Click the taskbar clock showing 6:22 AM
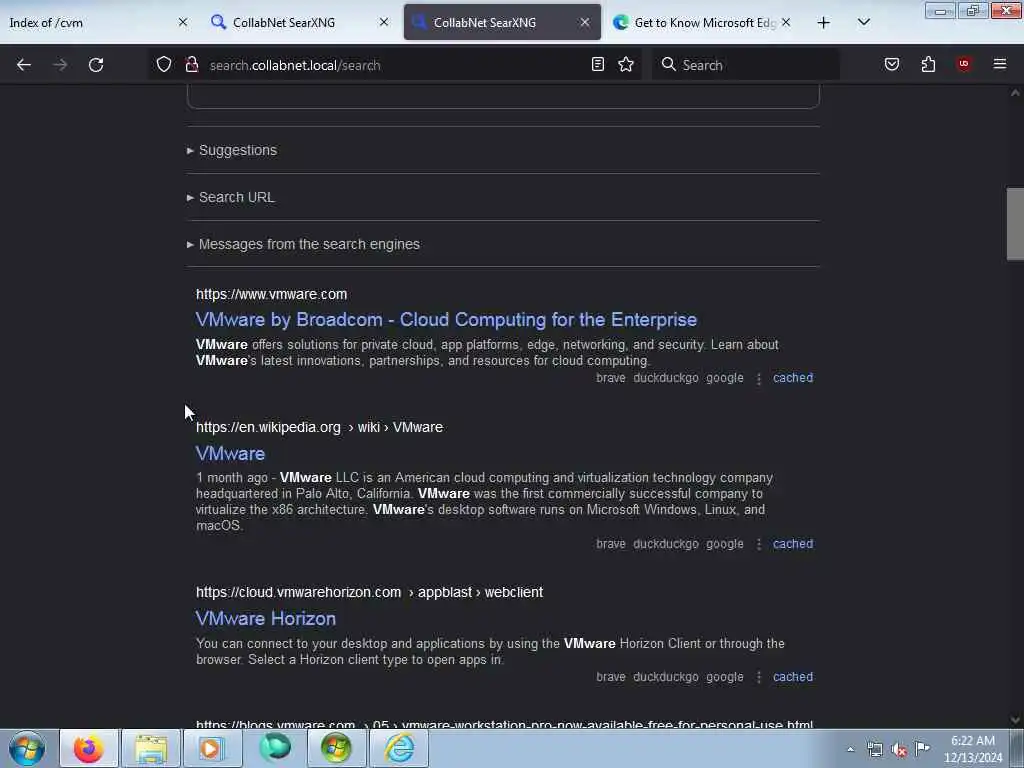This screenshot has height=768, width=1024. coord(972,749)
